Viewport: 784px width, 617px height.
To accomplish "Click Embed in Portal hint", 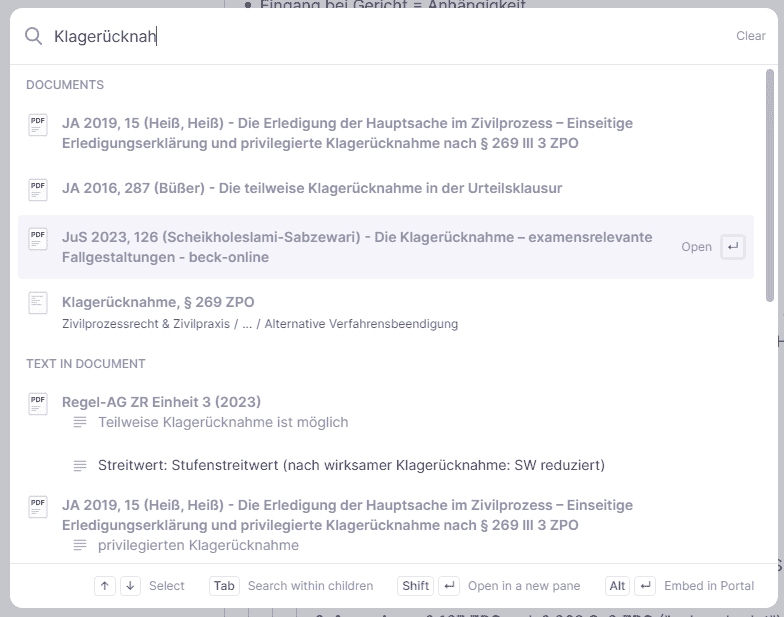I will tap(709, 586).
